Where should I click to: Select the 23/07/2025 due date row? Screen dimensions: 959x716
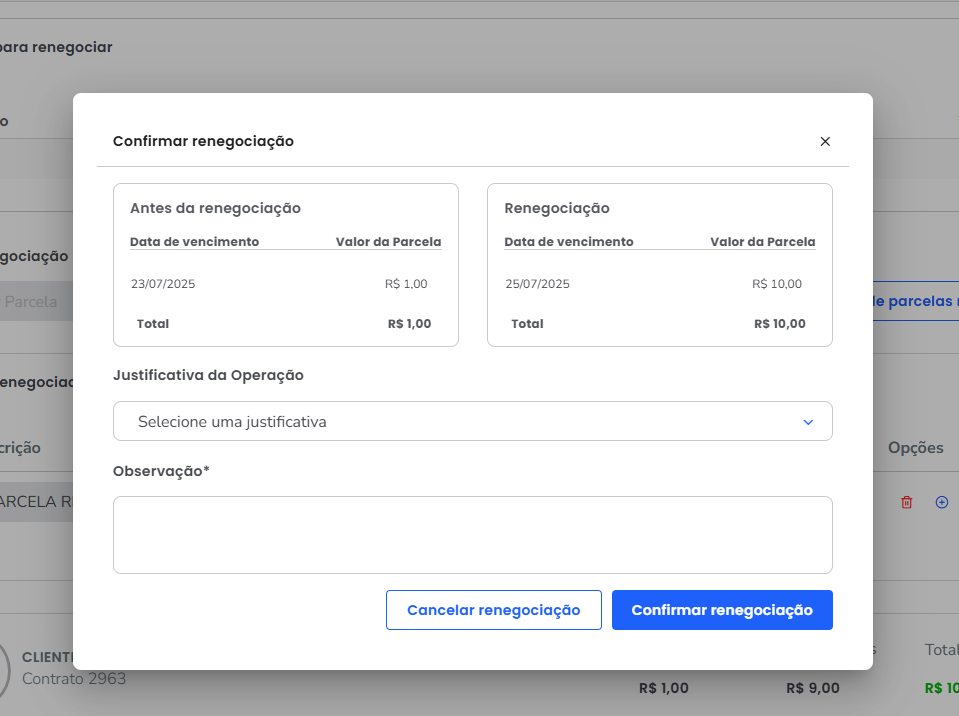pos(163,284)
